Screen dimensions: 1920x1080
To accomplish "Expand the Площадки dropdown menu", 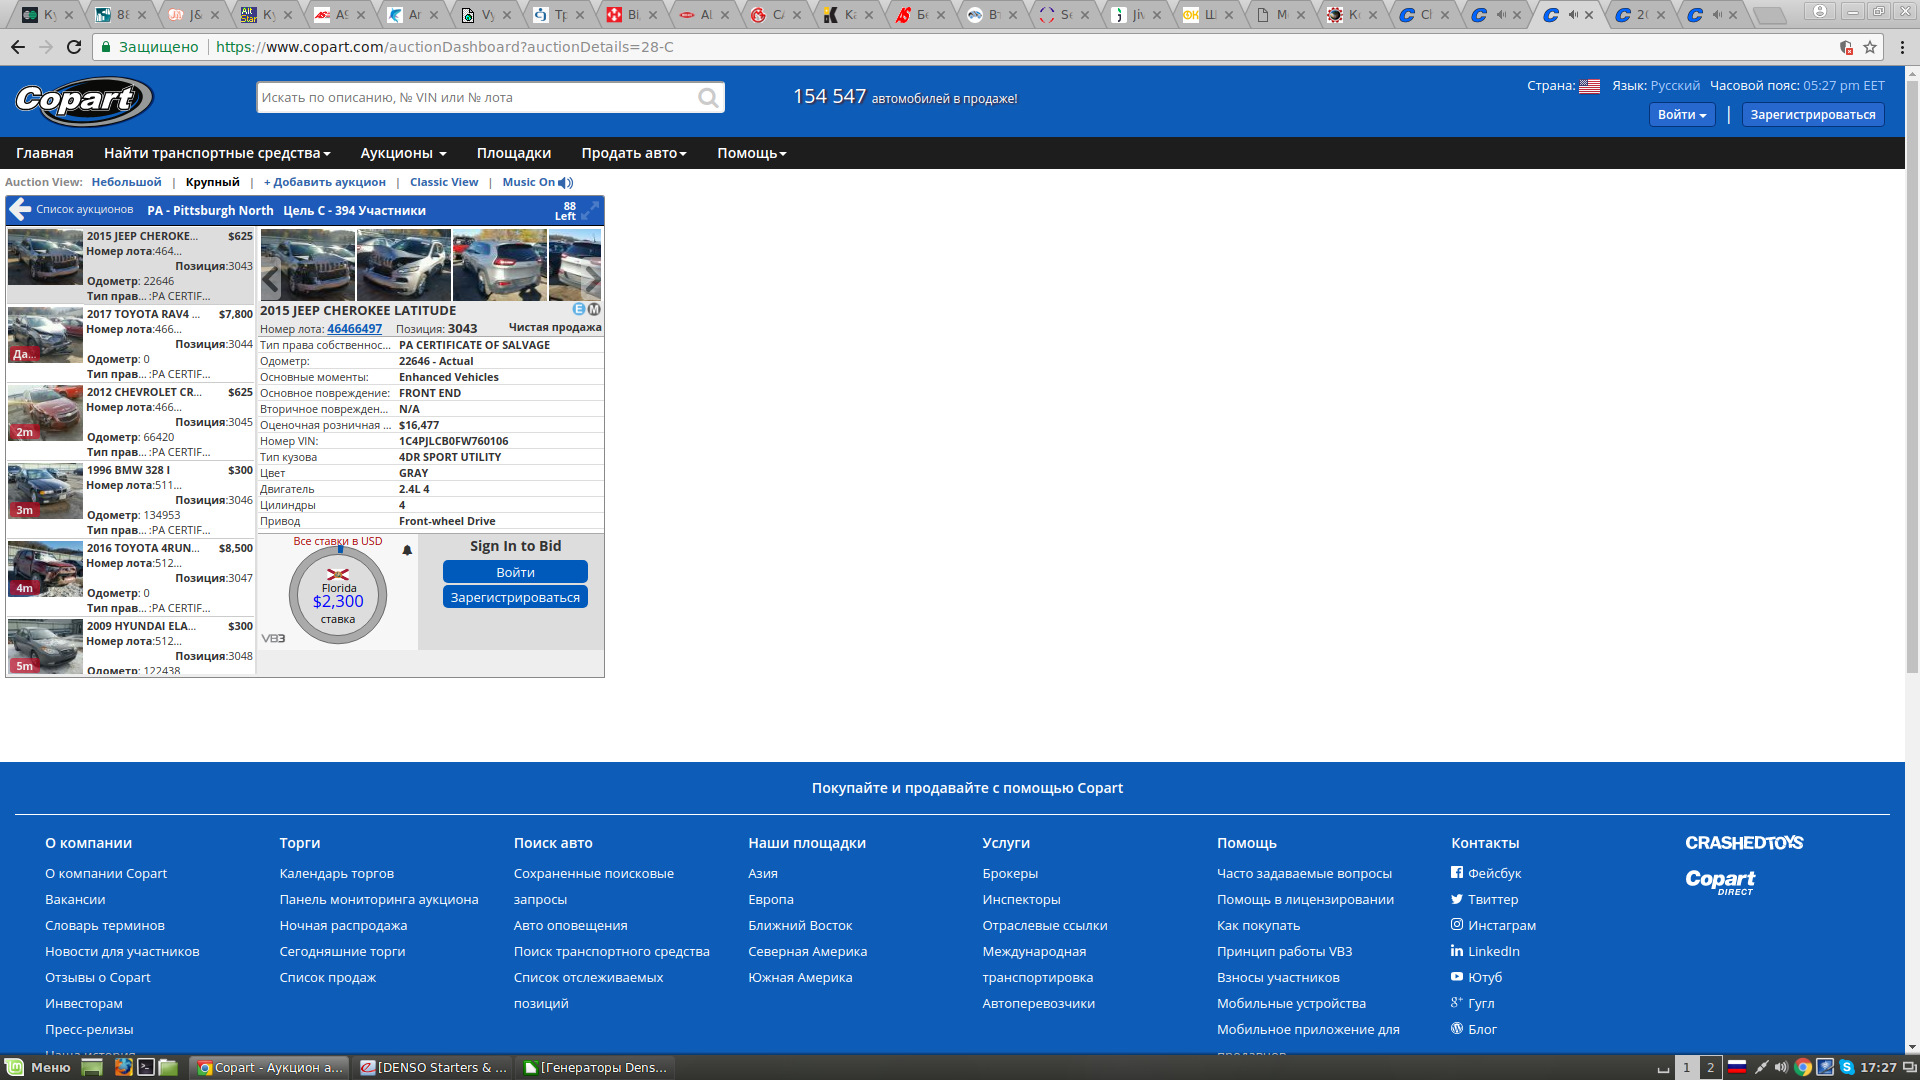I will coord(513,153).
